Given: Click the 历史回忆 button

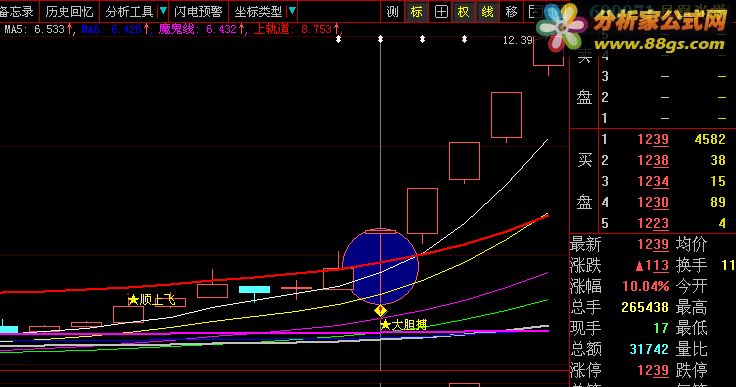Looking at the screenshot, I should [x=69, y=12].
